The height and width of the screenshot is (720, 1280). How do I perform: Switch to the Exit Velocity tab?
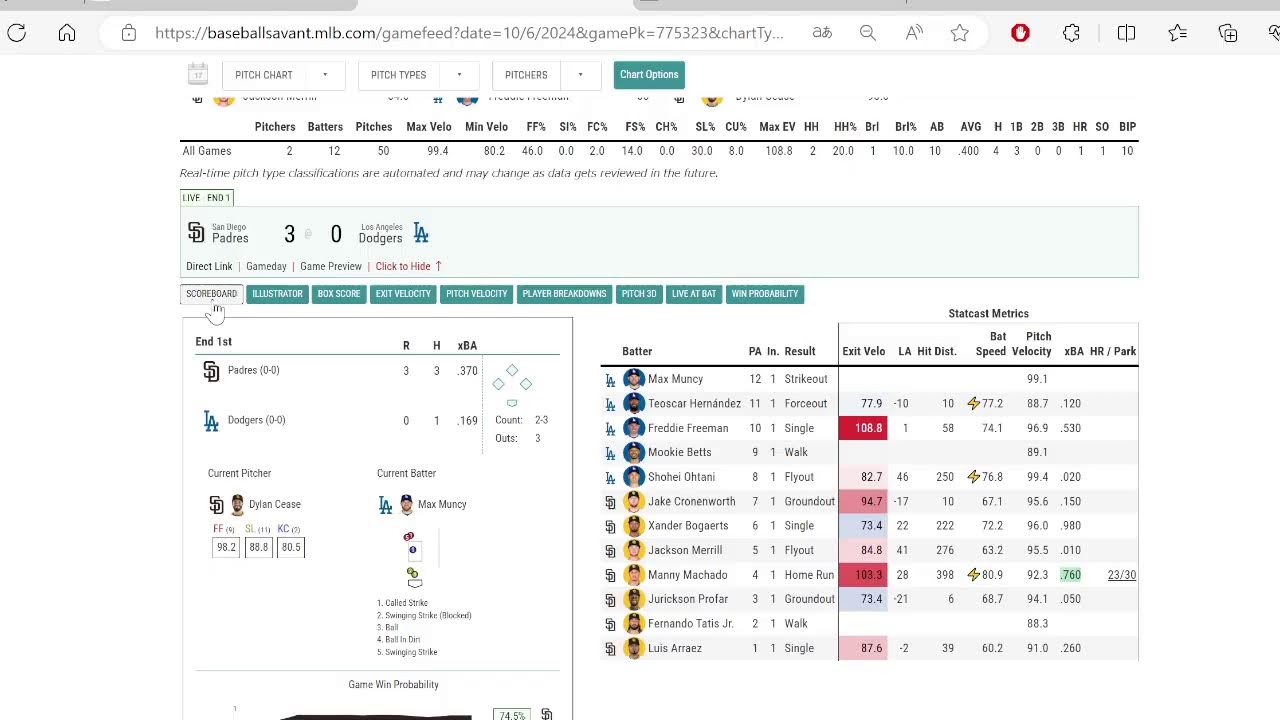403,294
